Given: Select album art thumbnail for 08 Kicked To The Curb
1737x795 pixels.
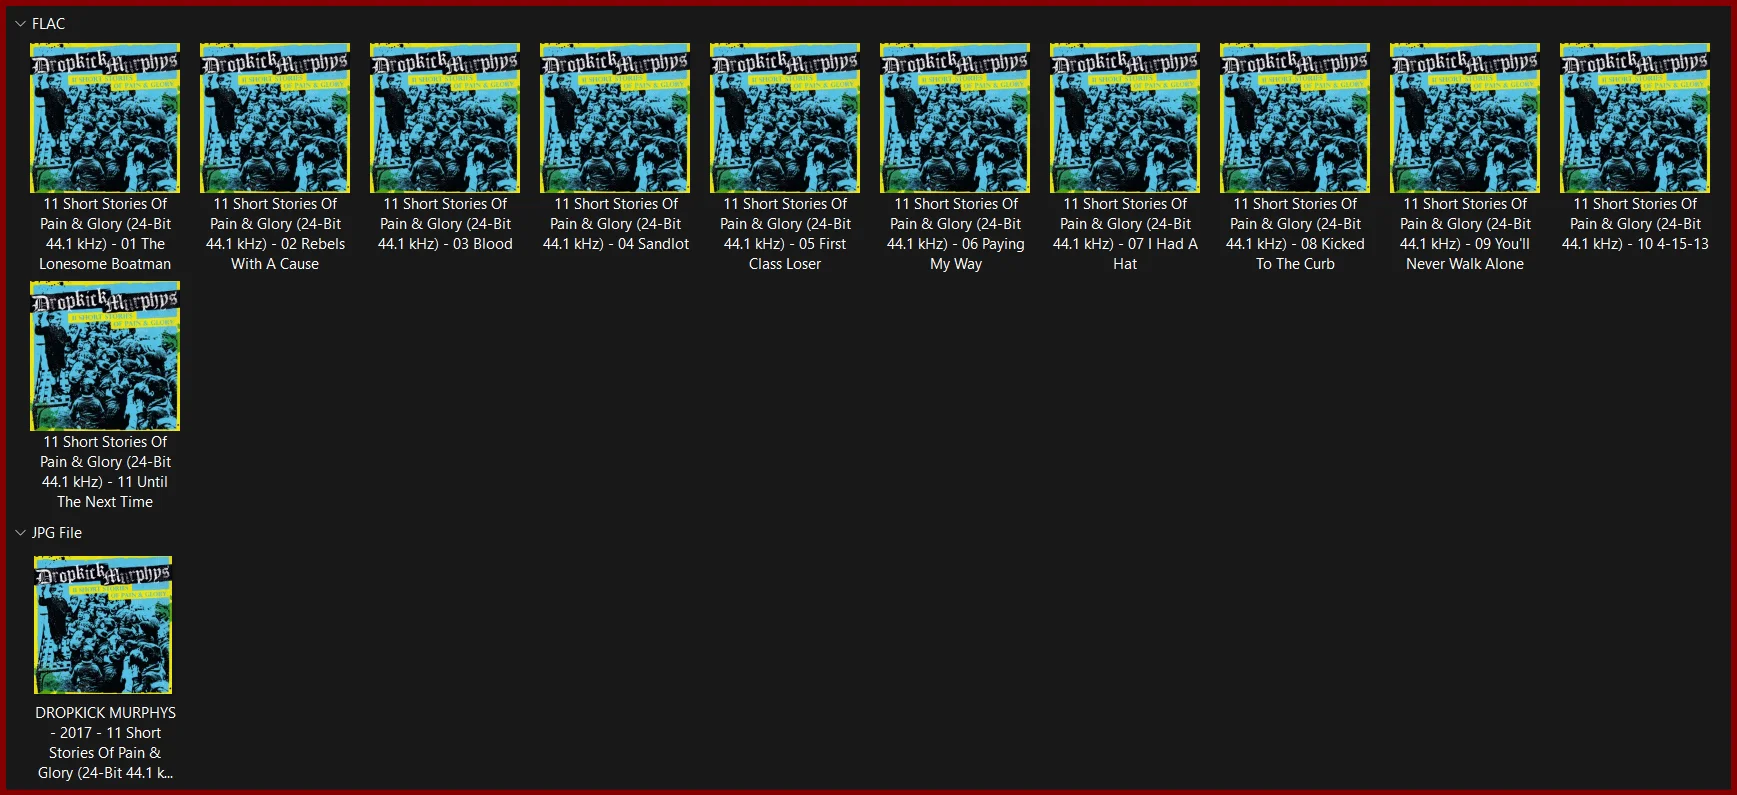Looking at the screenshot, I should [x=1295, y=118].
